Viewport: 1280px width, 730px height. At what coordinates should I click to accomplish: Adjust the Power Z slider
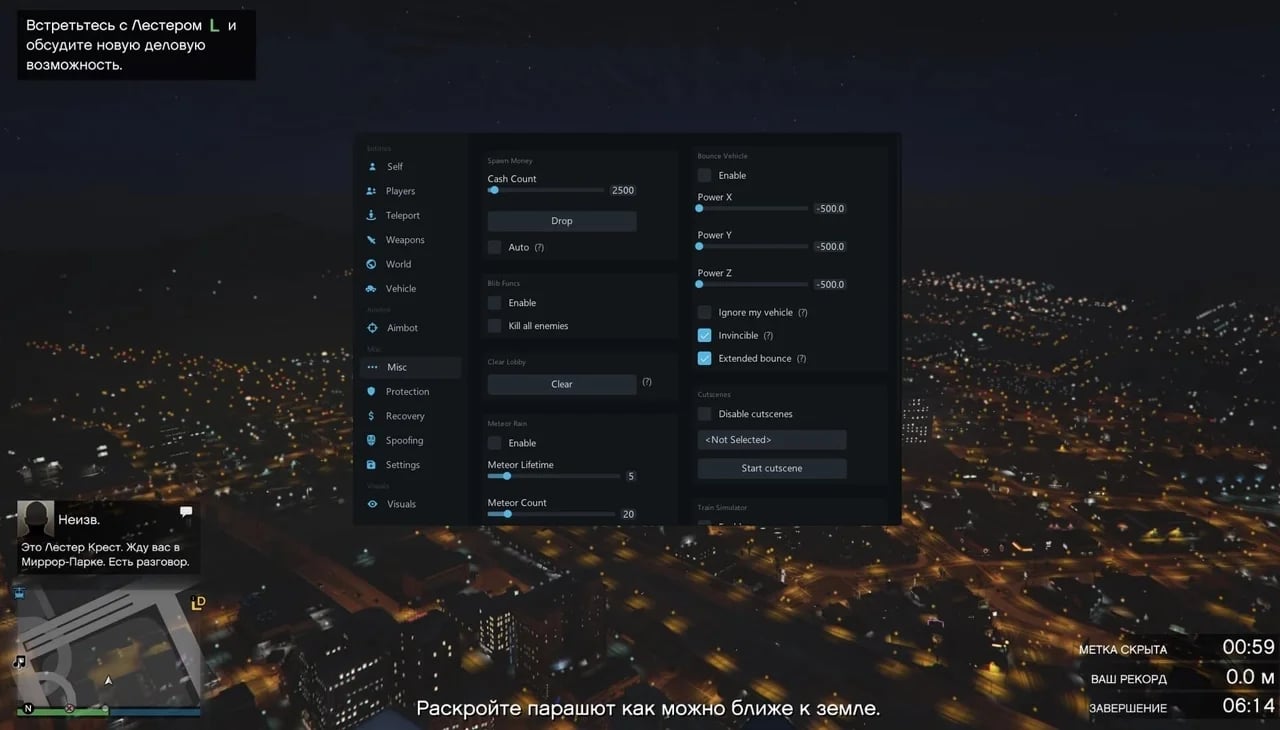753,284
